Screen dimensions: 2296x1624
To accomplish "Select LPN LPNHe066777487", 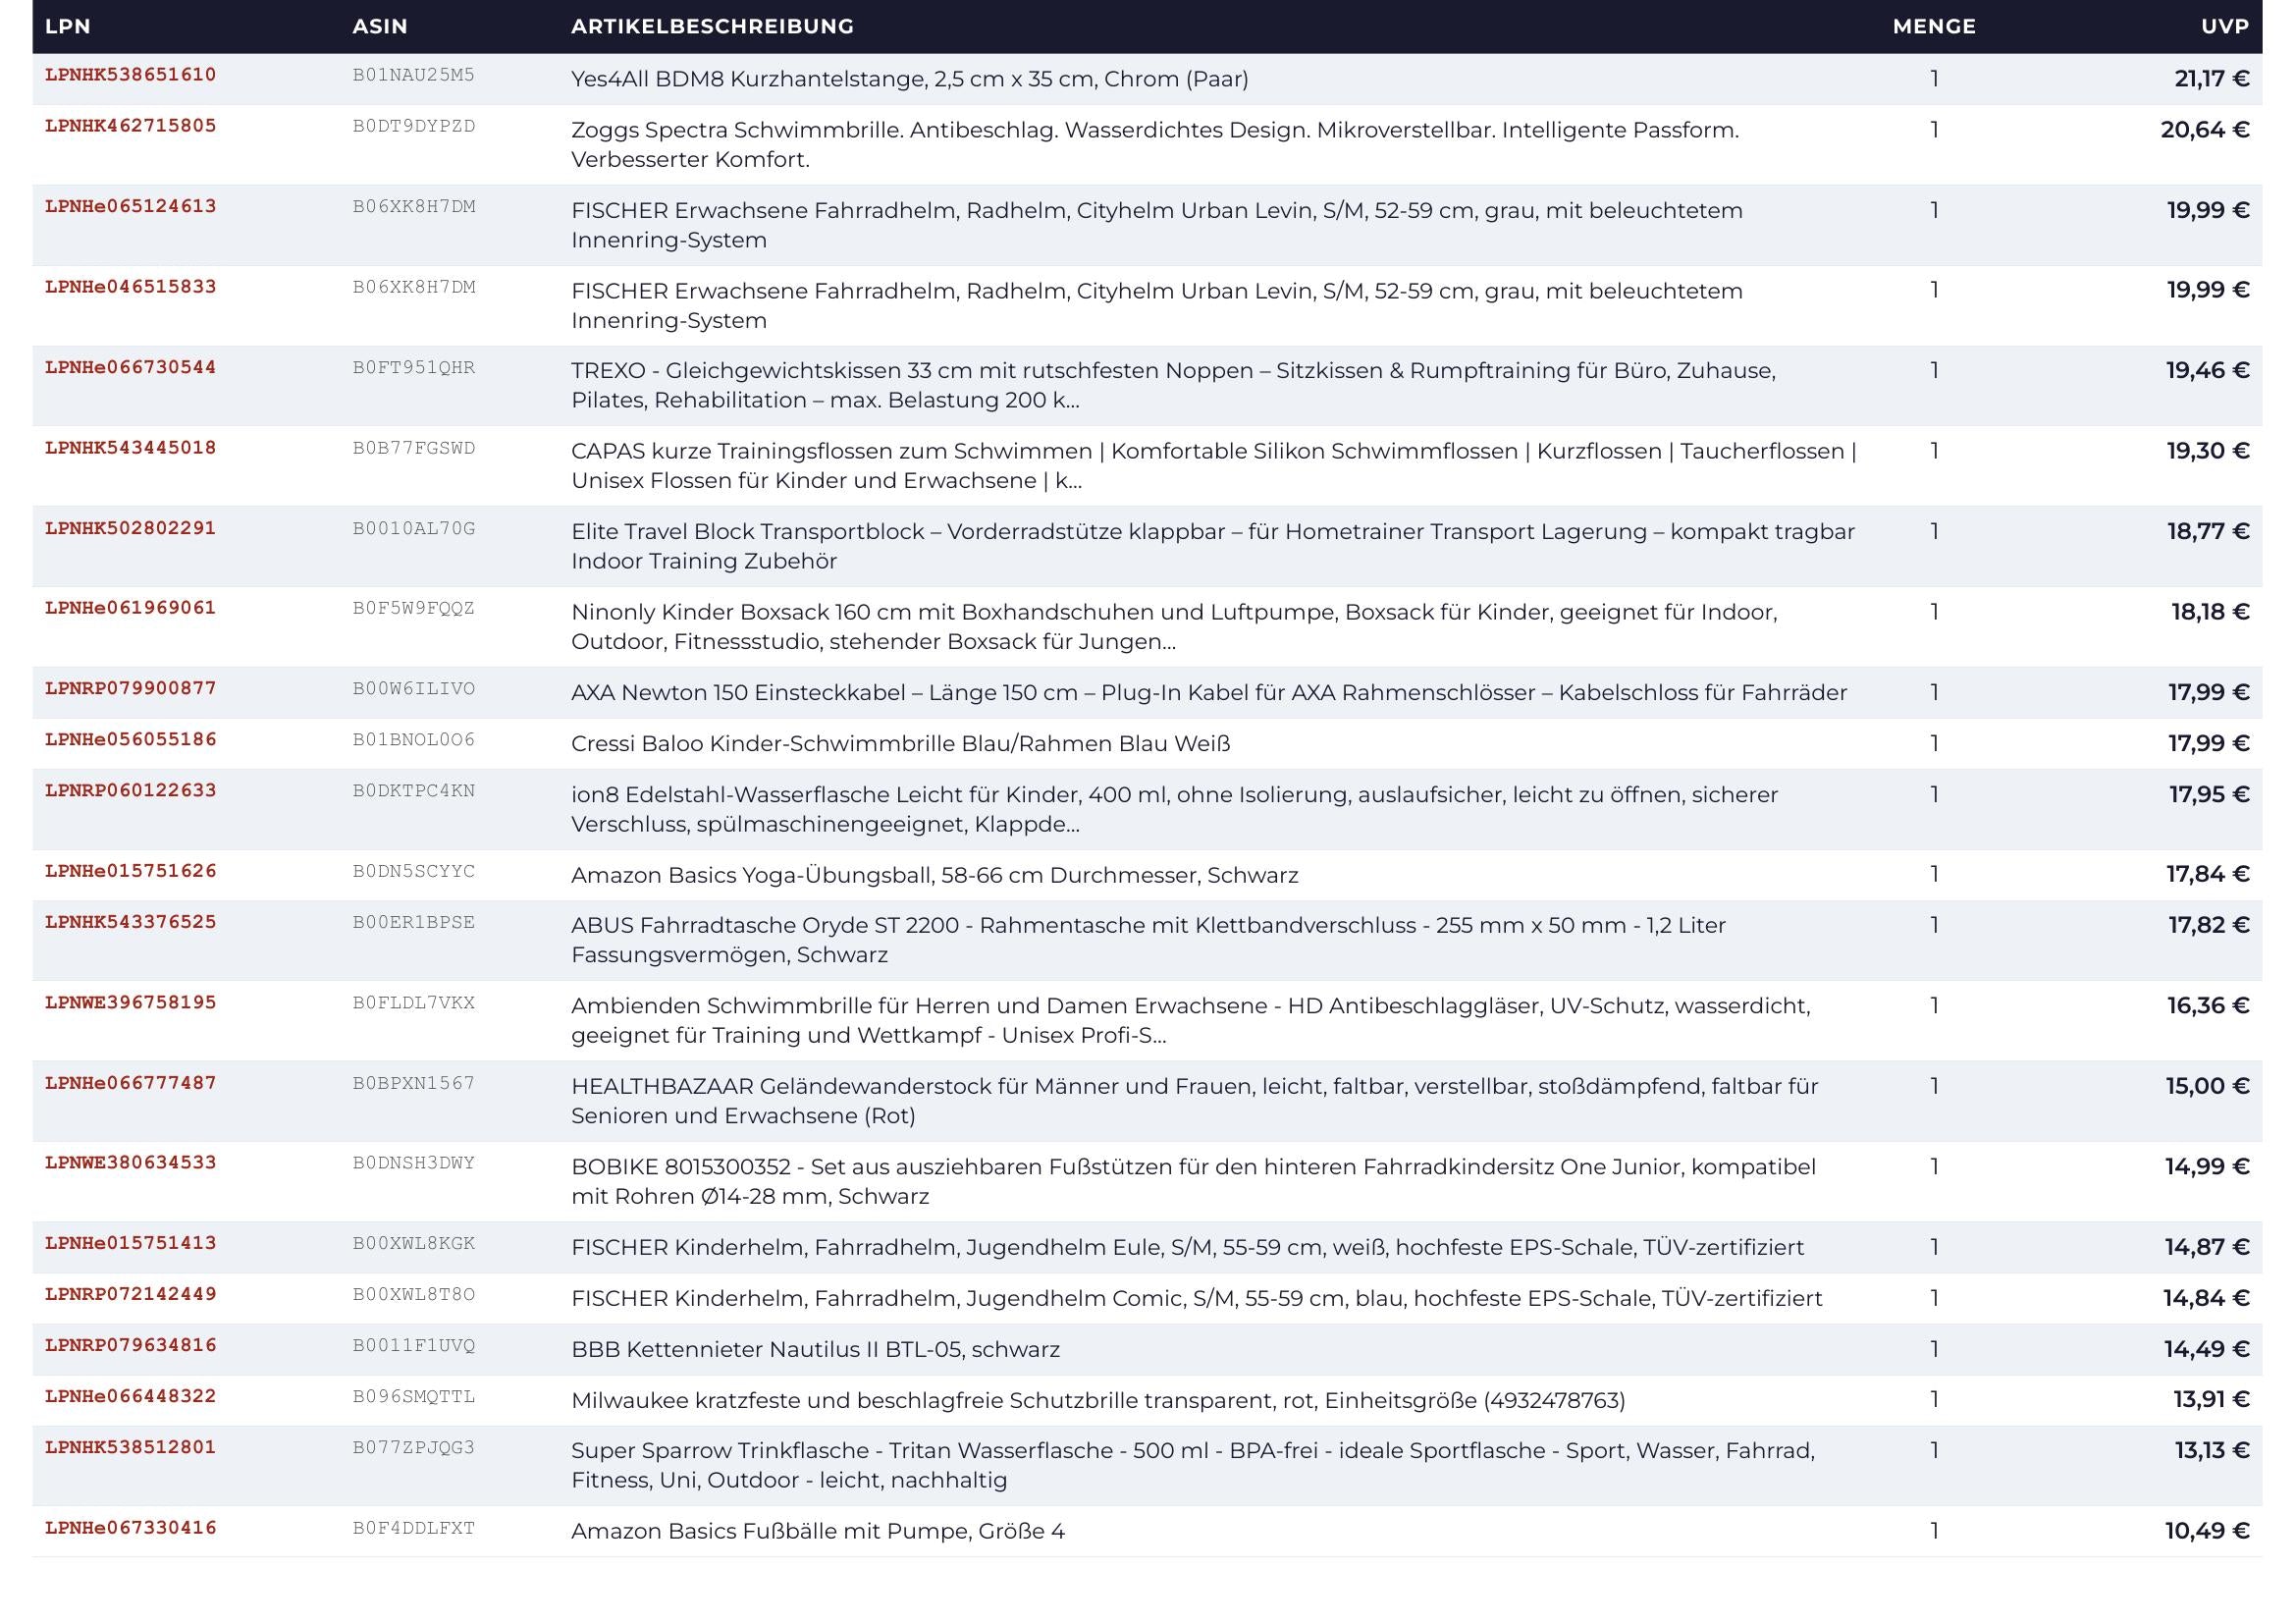I will coord(131,1083).
